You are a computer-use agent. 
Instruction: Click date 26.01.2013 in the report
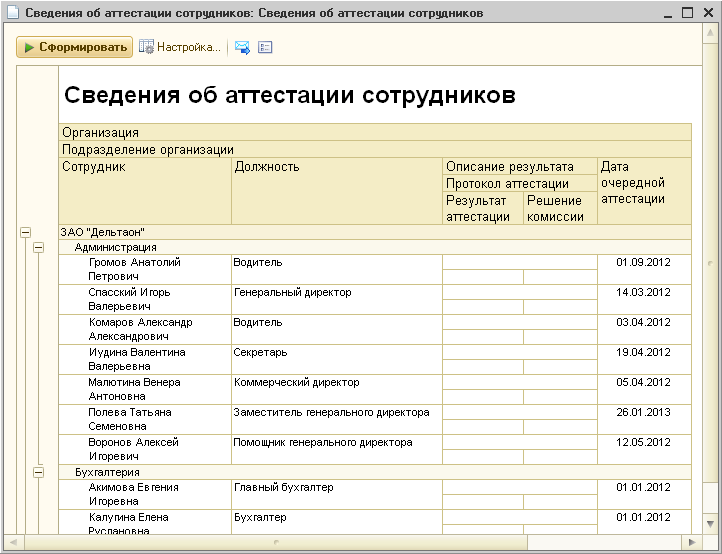pyautogui.click(x=643, y=412)
